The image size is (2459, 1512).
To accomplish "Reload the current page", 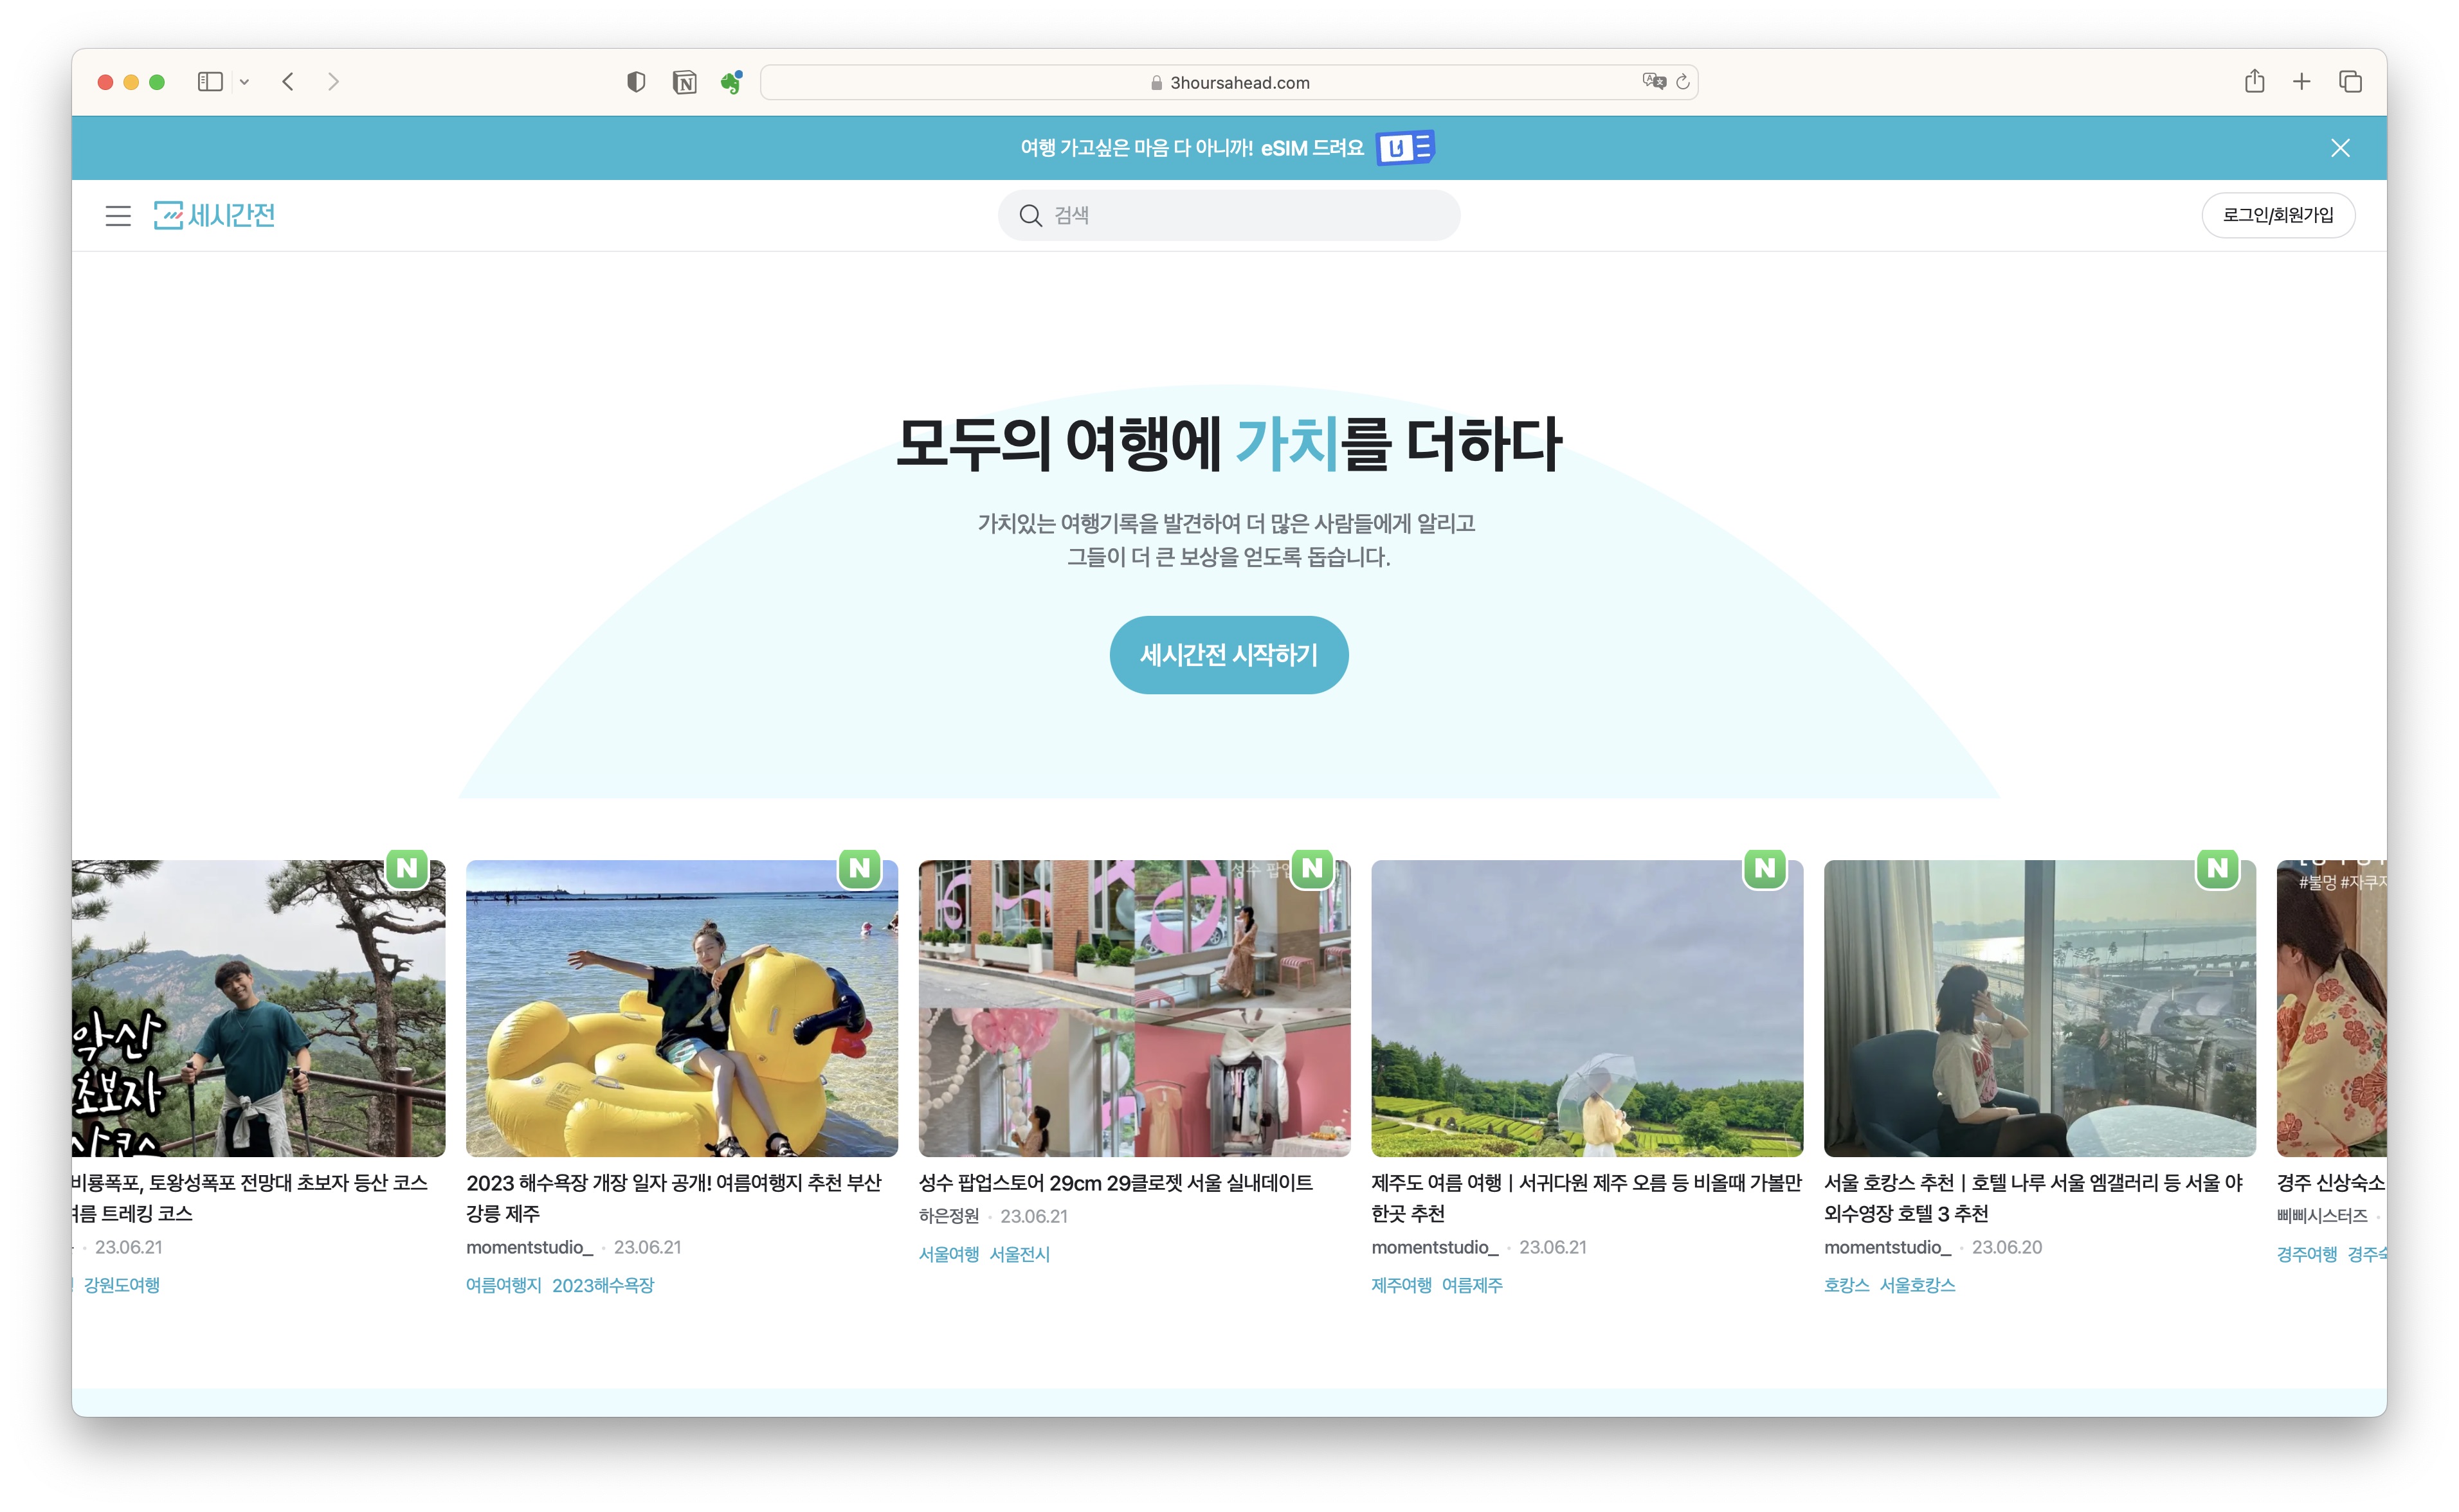I will pyautogui.click(x=1683, y=82).
